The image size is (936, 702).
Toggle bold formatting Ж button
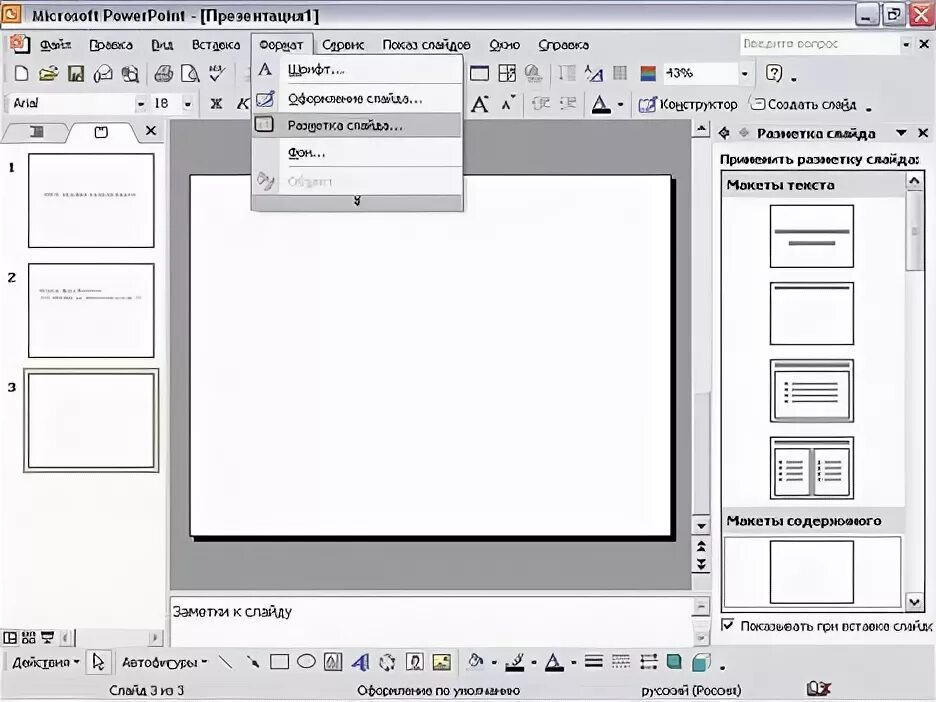(x=216, y=104)
